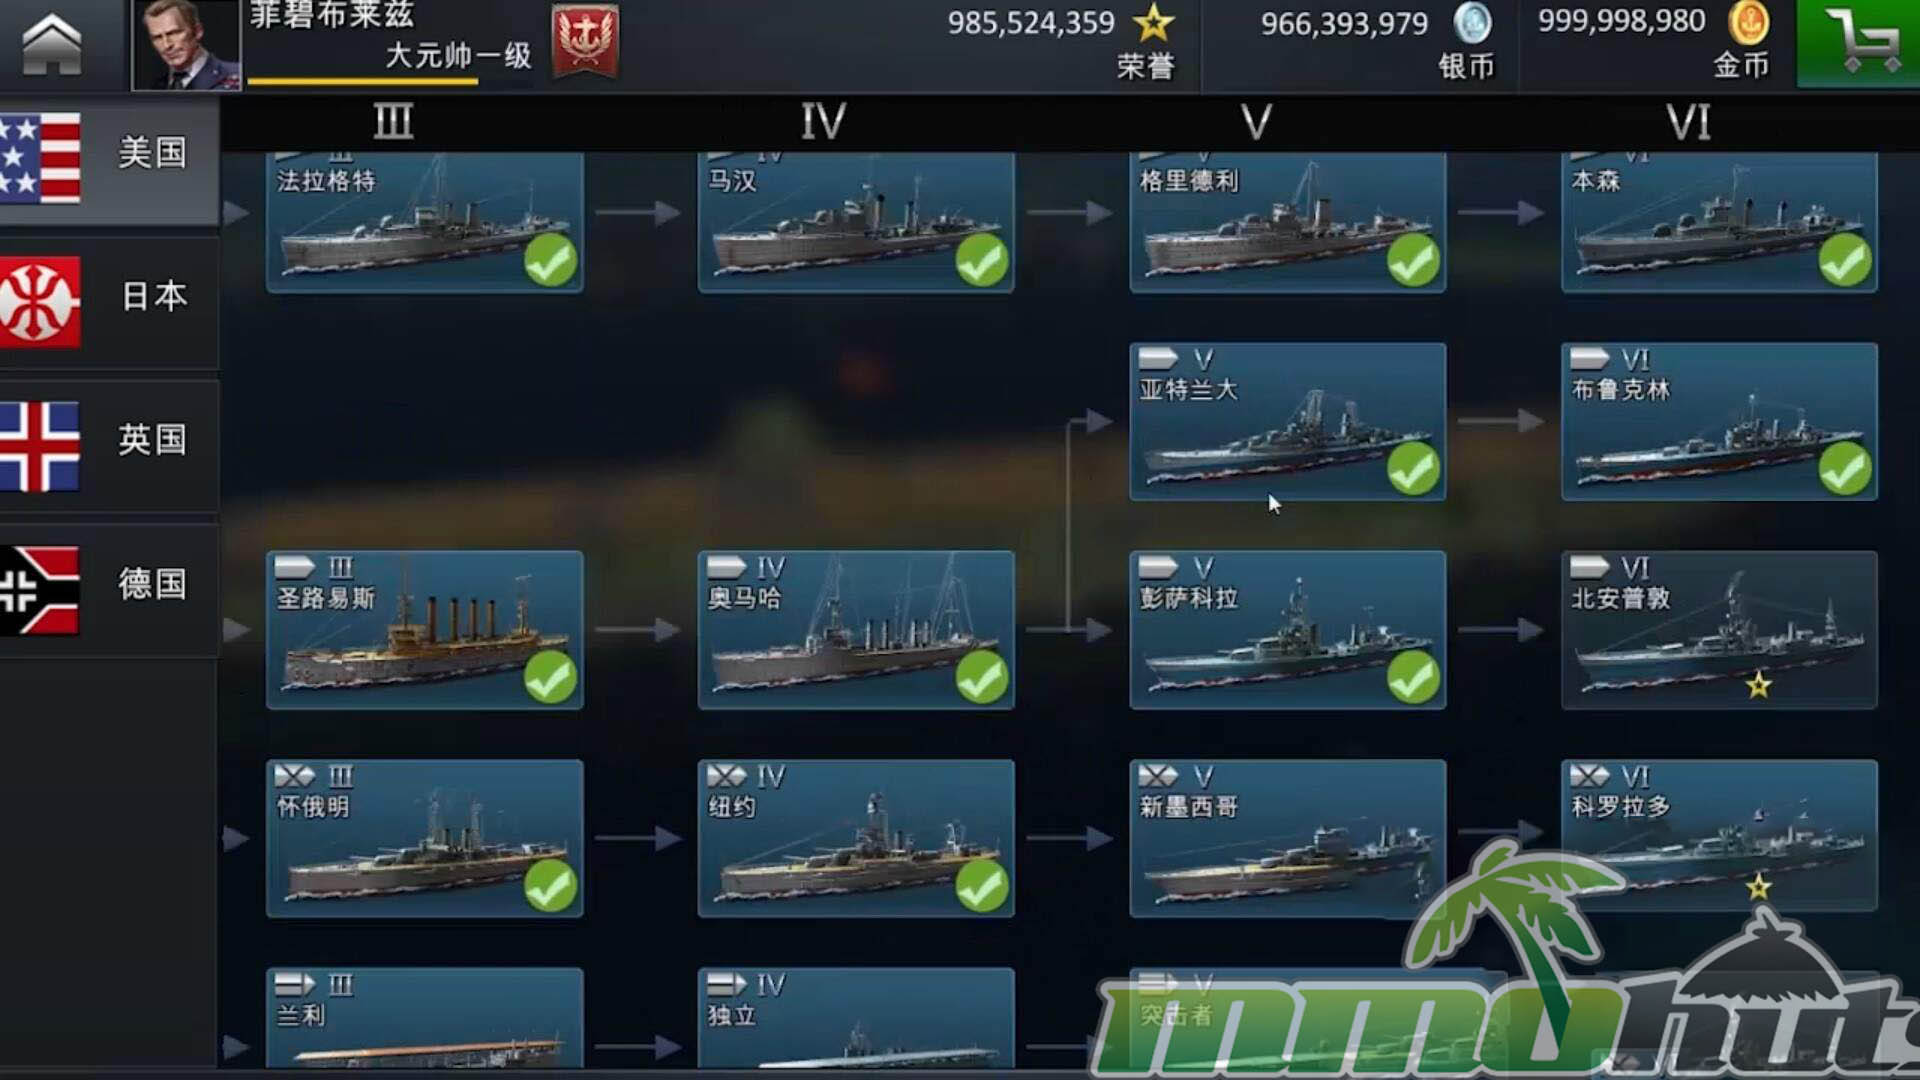Click the green checkmark on 亚特兰大
The height and width of the screenshot is (1080, 1920).
pyautogui.click(x=1413, y=468)
